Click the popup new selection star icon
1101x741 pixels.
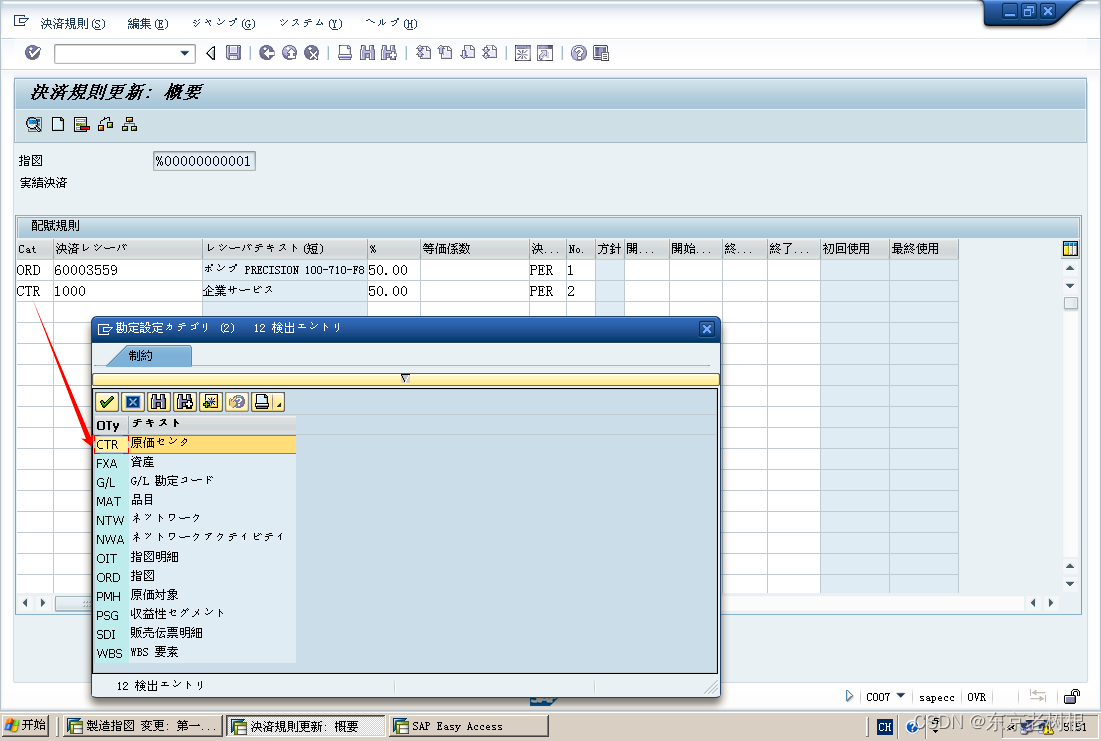pos(211,402)
